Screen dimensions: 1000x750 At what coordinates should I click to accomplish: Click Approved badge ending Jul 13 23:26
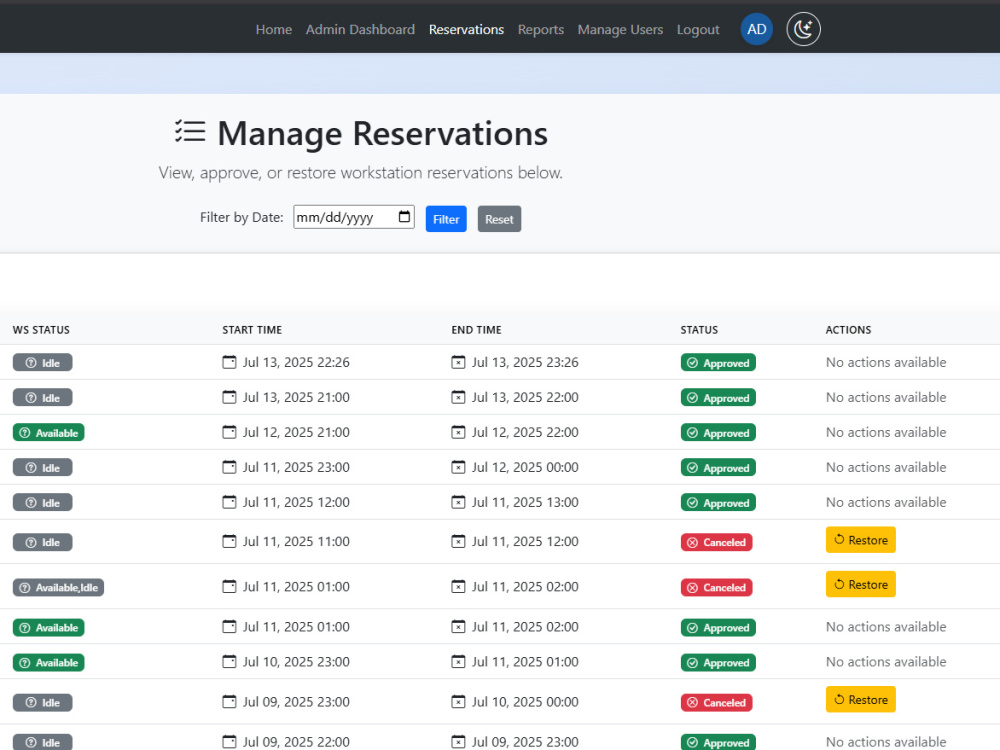[x=718, y=362]
